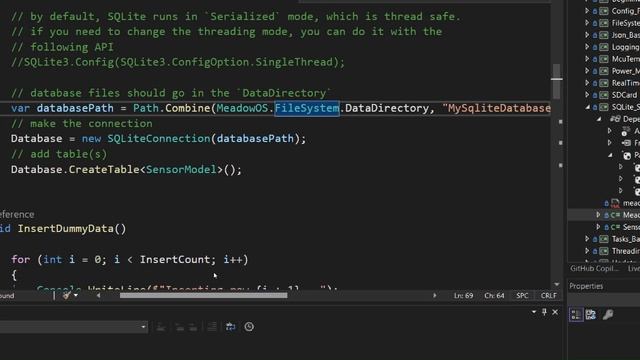The width and height of the screenshot is (640, 360).
Task: Click SQLiteConnection in the Database assignment
Action: [x=159, y=139]
